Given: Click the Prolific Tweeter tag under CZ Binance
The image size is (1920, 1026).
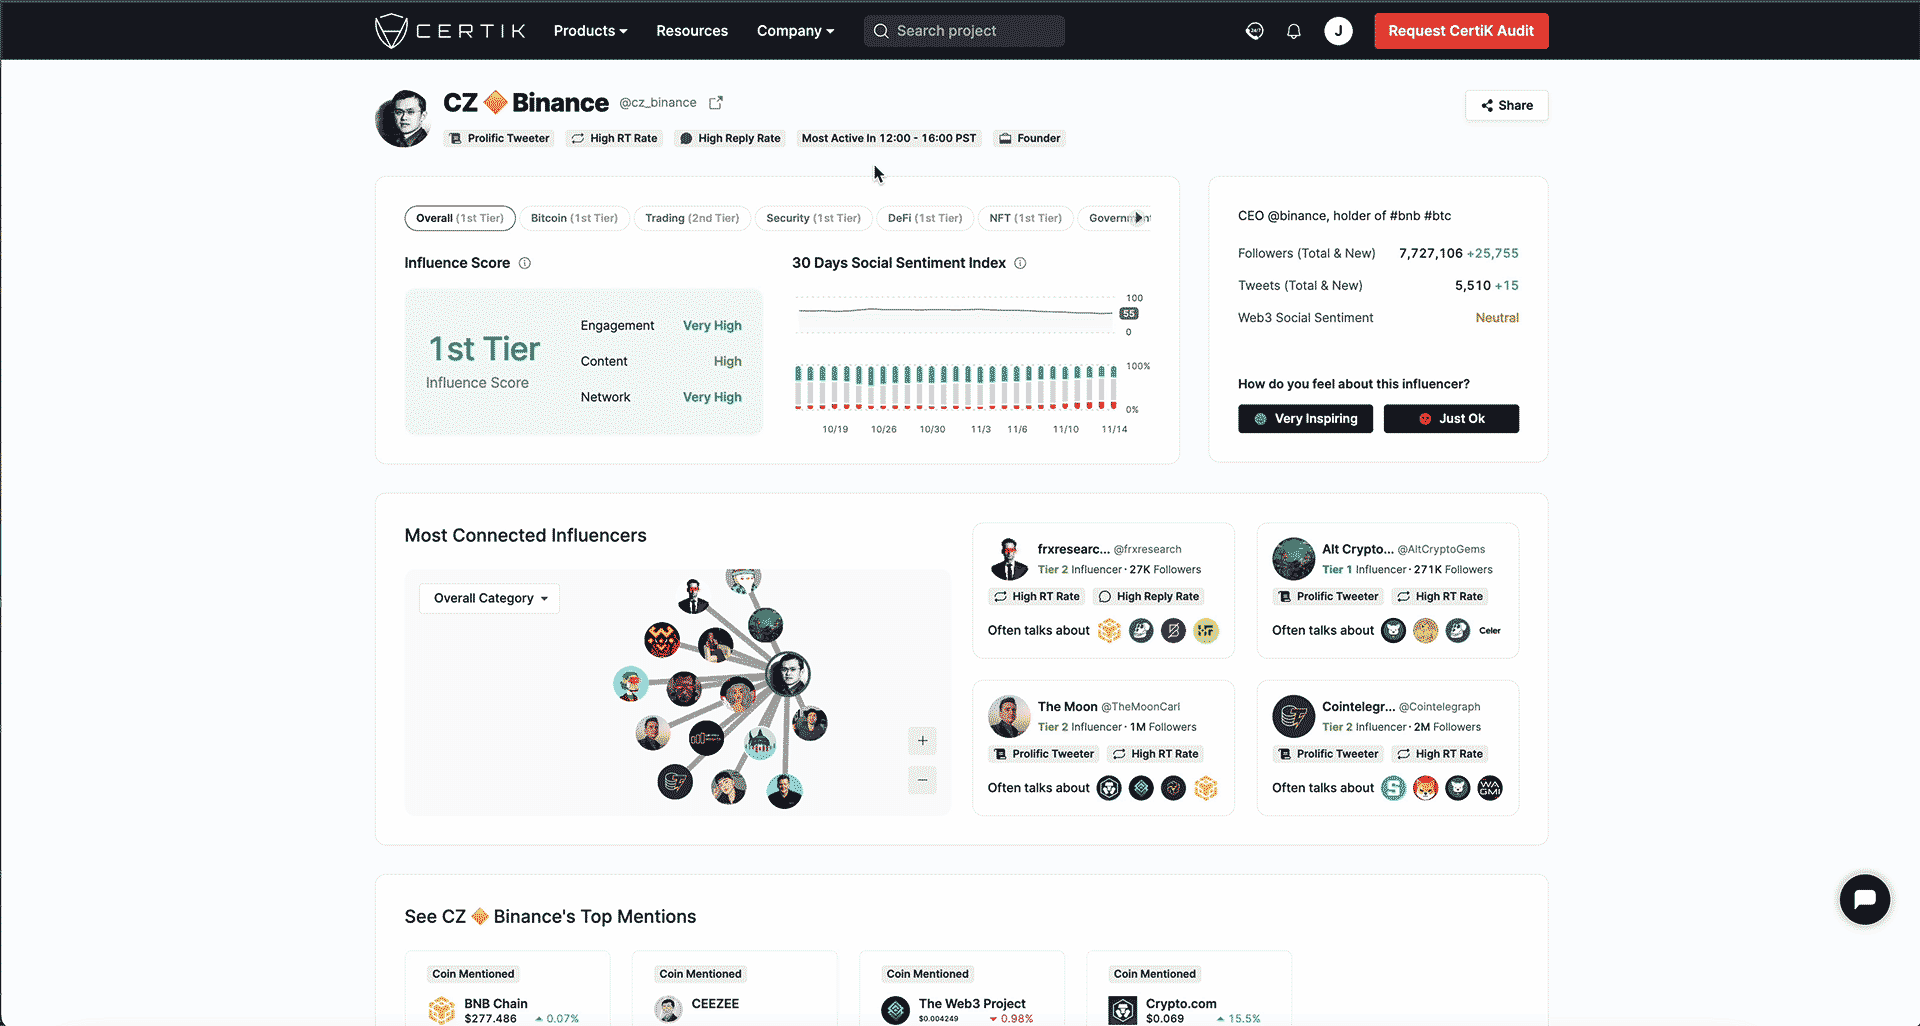Looking at the screenshot, I should click(499, 138).
